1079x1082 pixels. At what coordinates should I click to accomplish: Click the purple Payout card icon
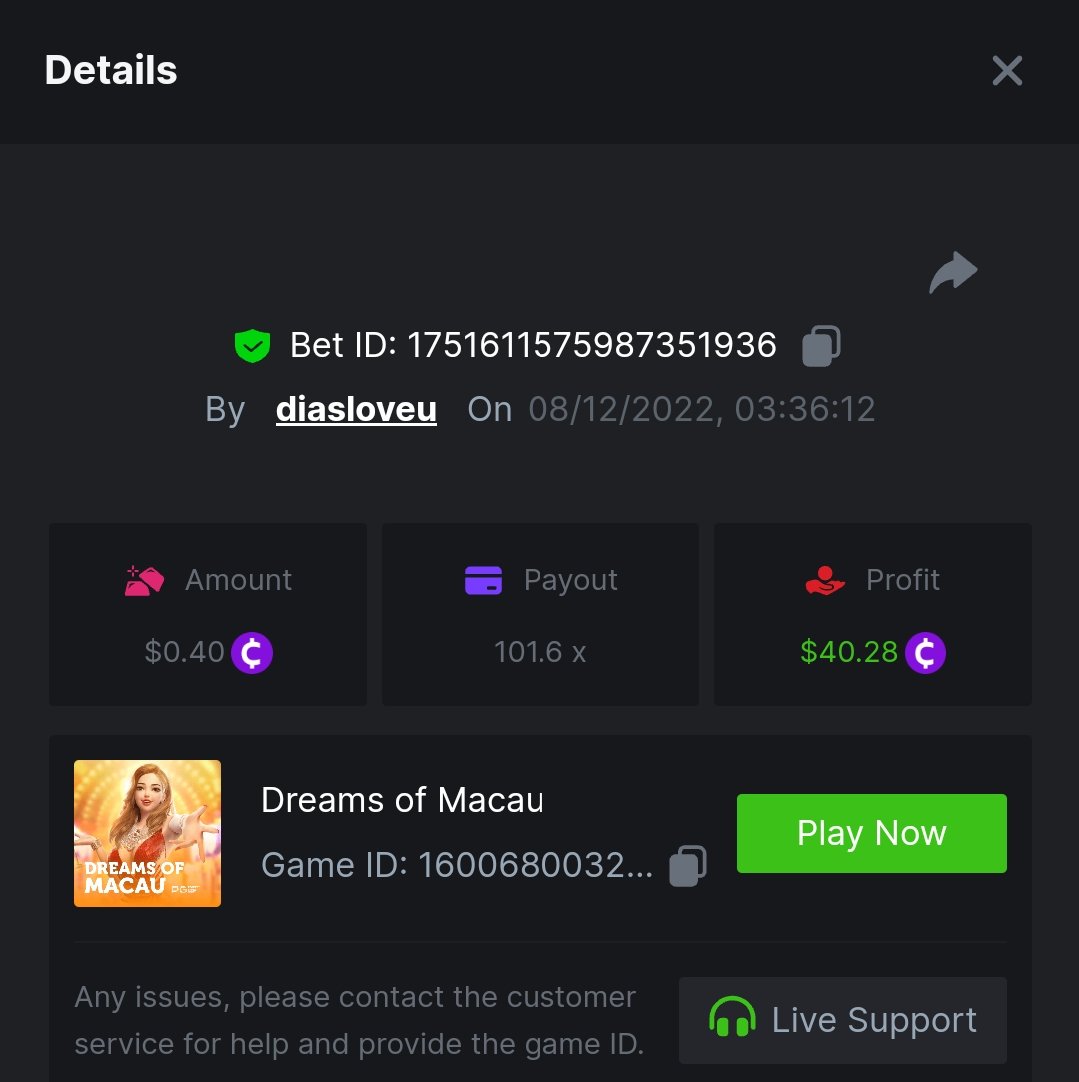click(484, 580)
